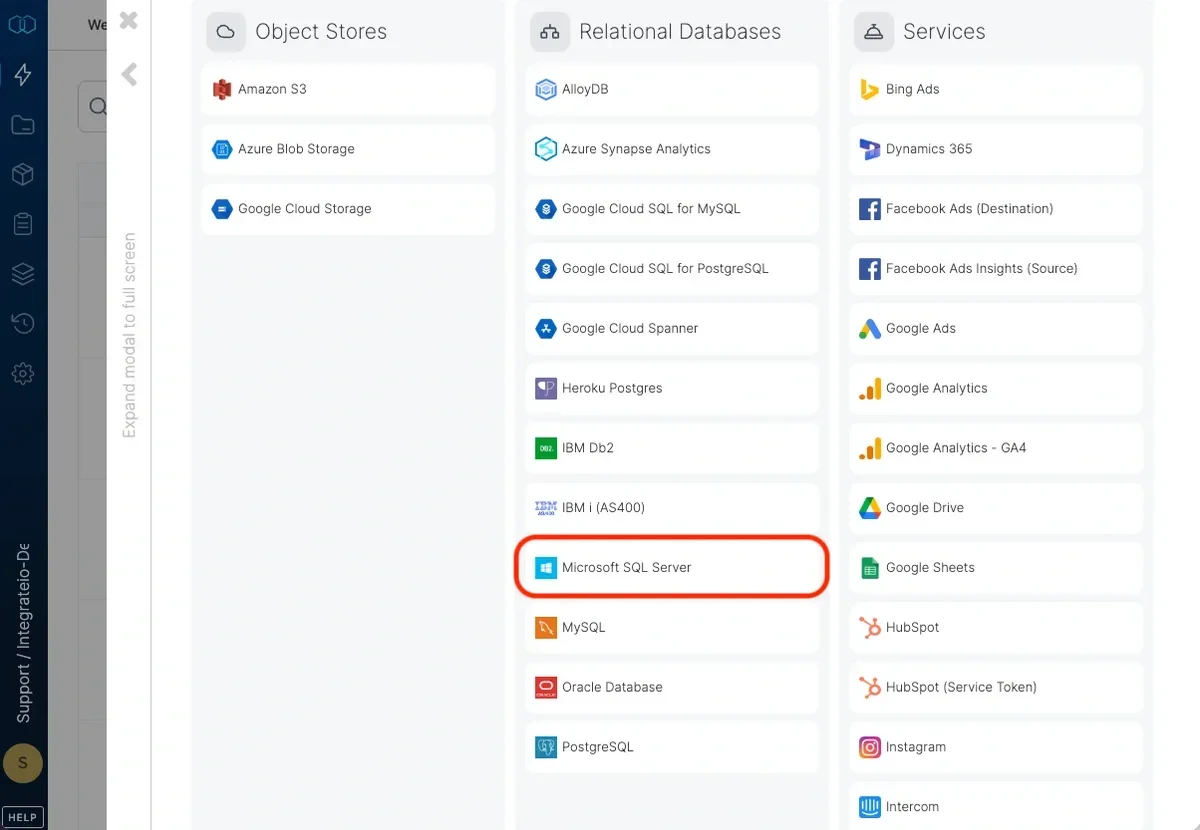Click the folder icon in the left sidebar

click(x=22, y=124)
